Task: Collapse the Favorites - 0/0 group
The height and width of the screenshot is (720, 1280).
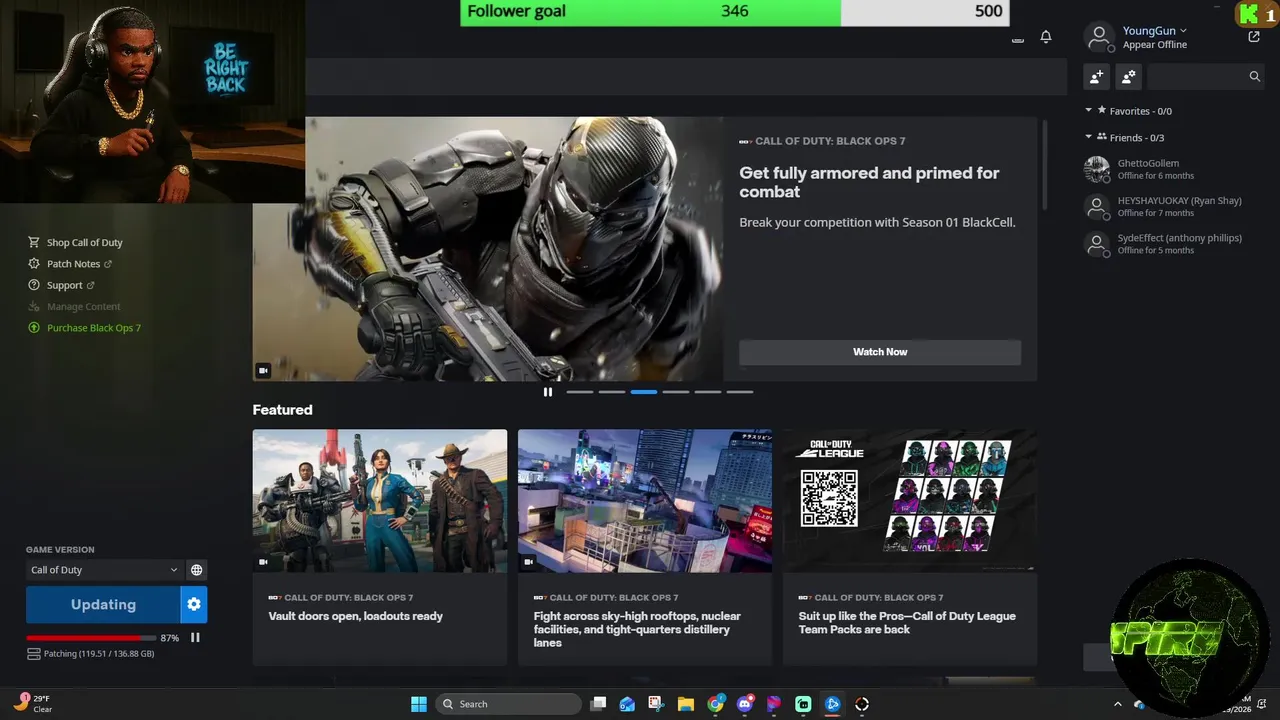Action: tap(1089, 111)
